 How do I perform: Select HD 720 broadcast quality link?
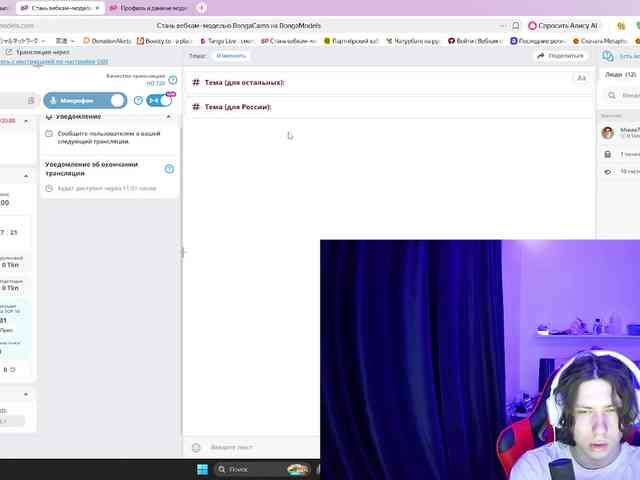(155, 83)
